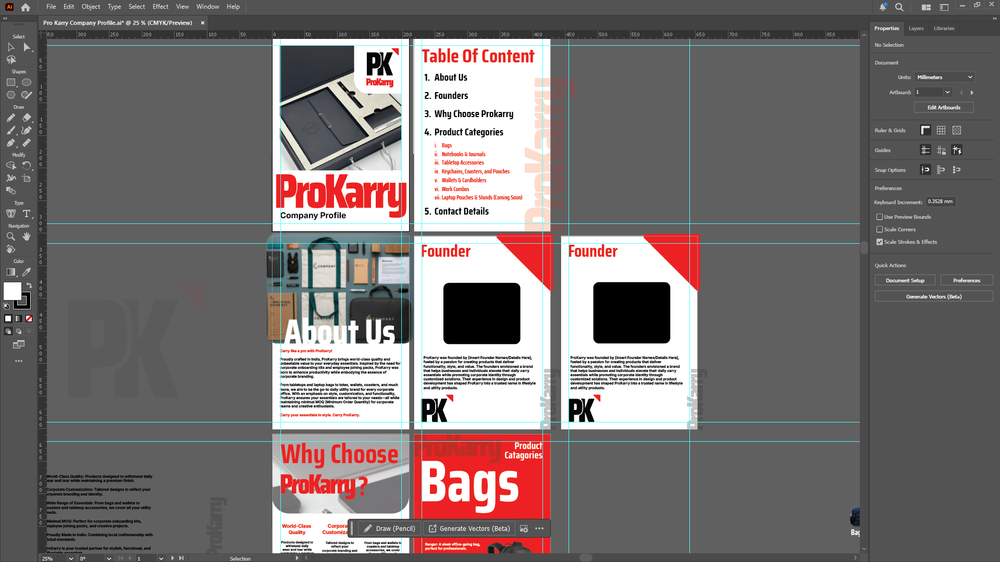Switch to the Libraries tab

(x=943, y=28)
